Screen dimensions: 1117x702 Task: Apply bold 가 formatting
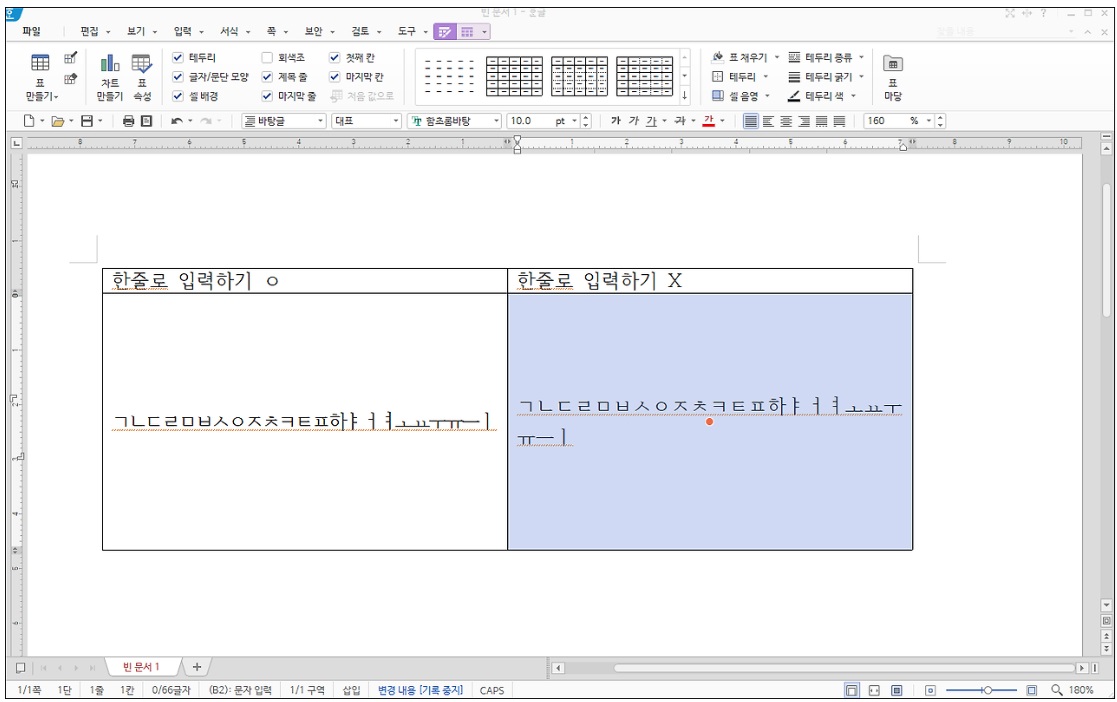[615, 121]
